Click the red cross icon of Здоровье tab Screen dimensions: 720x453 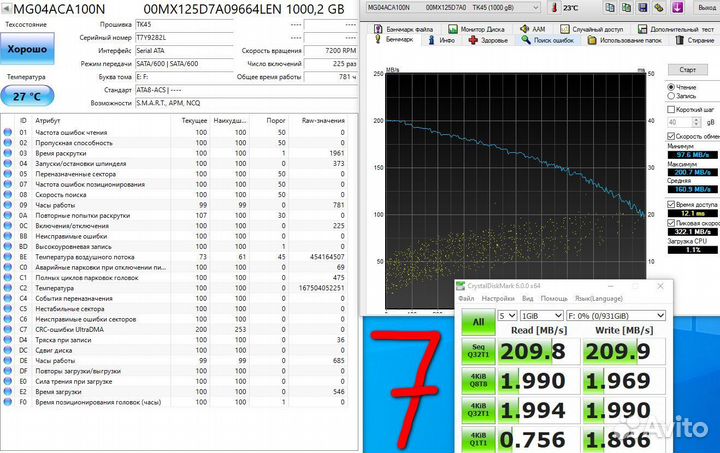click(473, 40)
